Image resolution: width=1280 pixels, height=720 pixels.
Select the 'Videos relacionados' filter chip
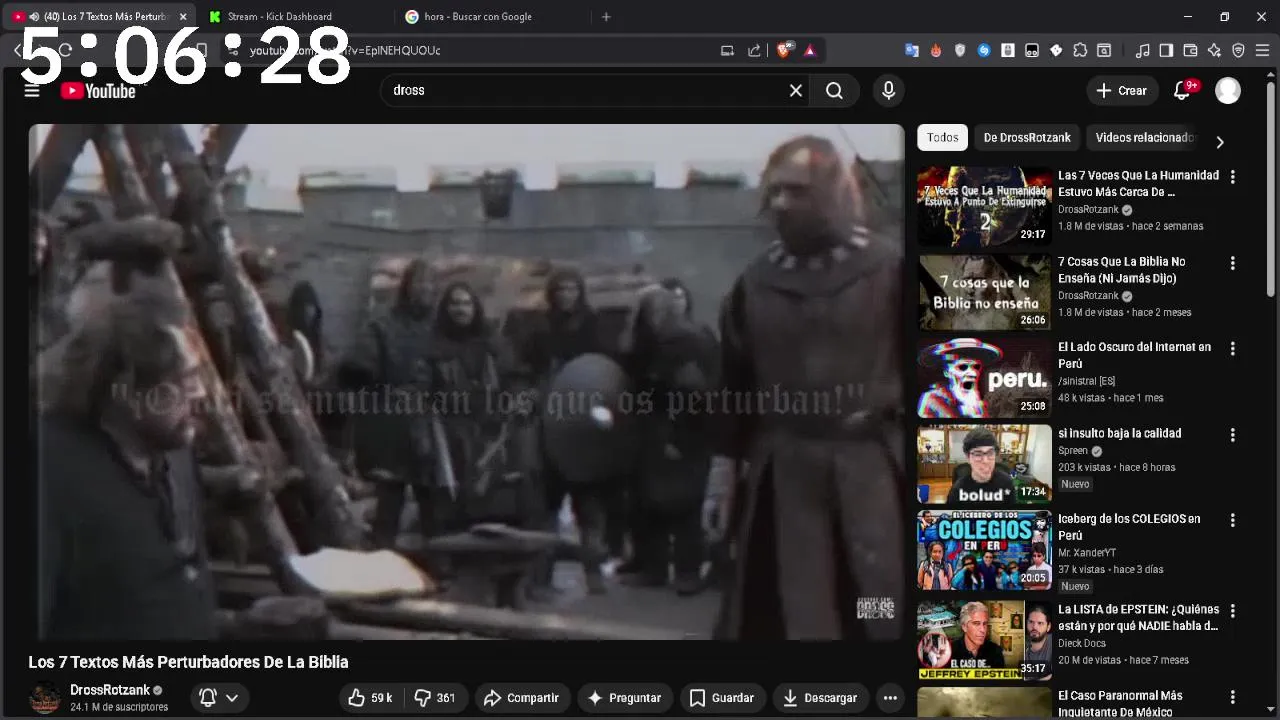click(x=1144, y=138)
